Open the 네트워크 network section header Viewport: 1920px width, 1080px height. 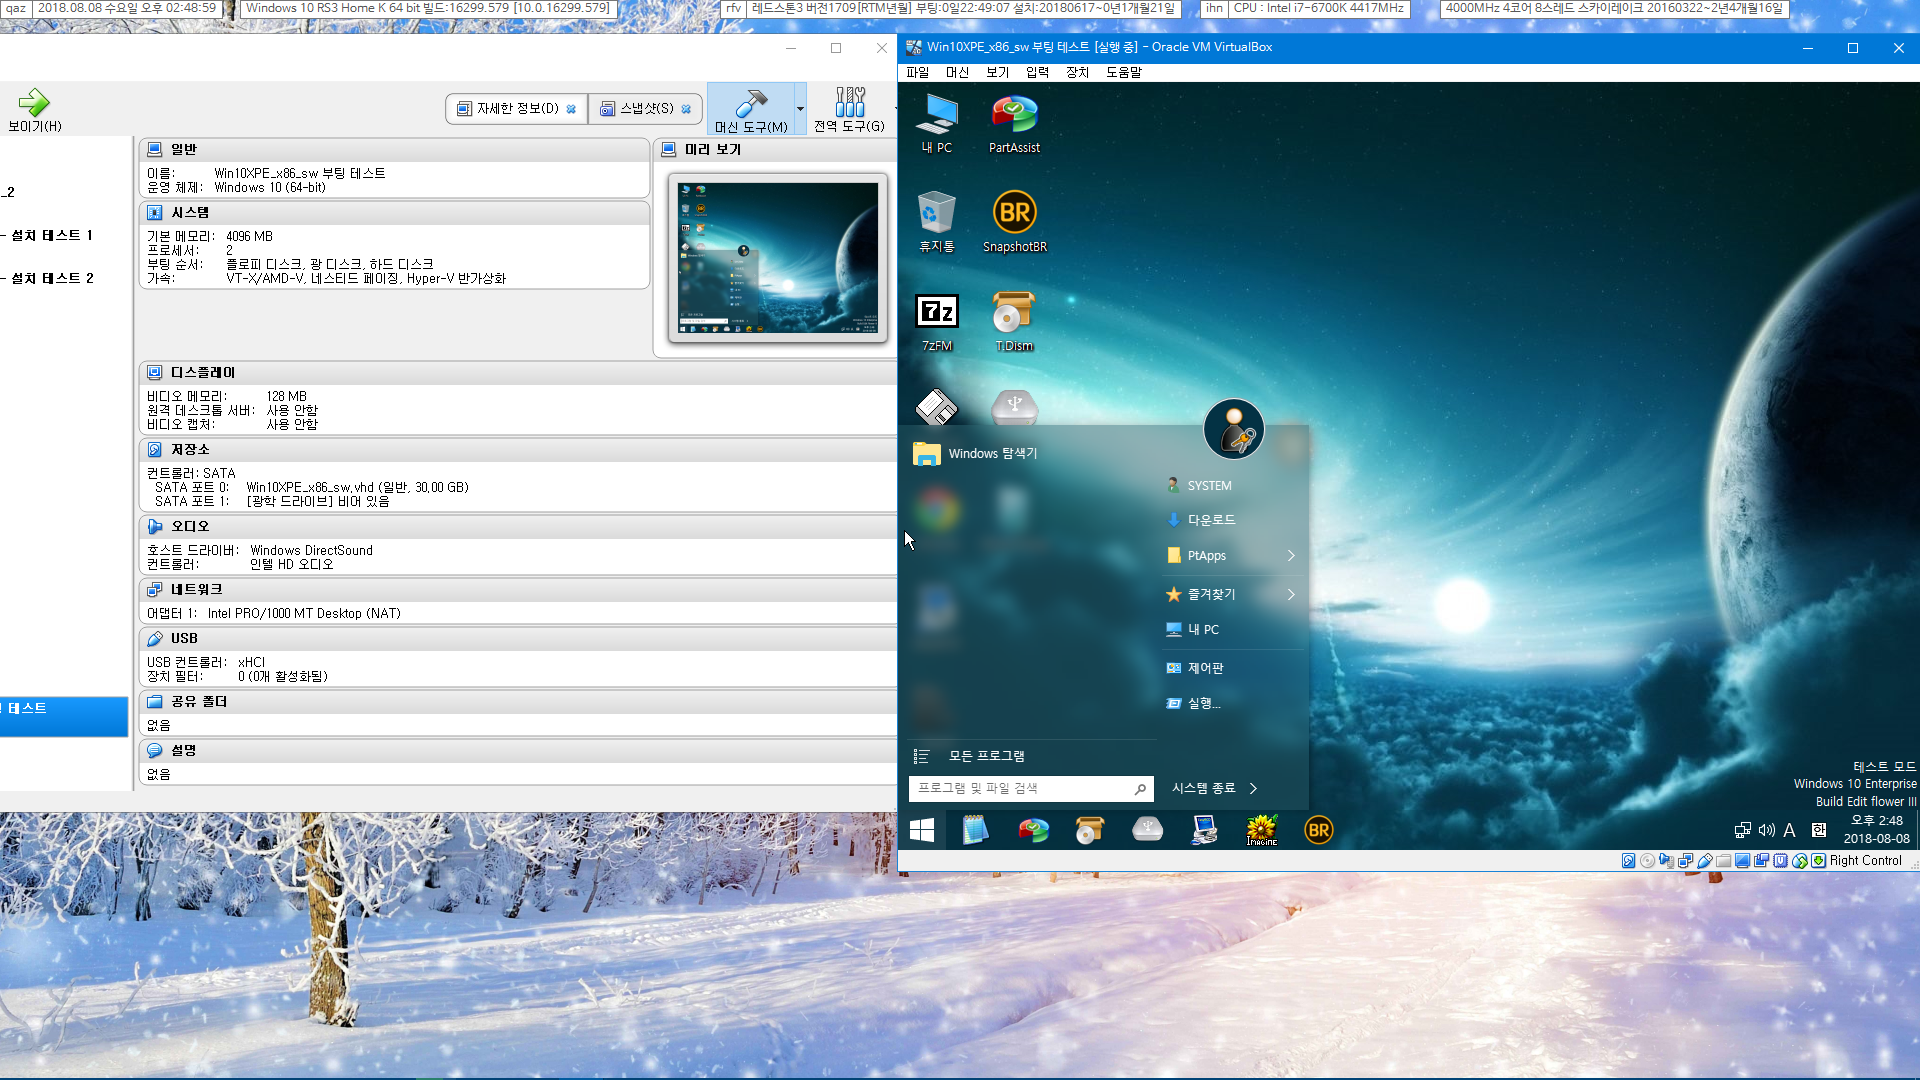(x=518, y=590)
